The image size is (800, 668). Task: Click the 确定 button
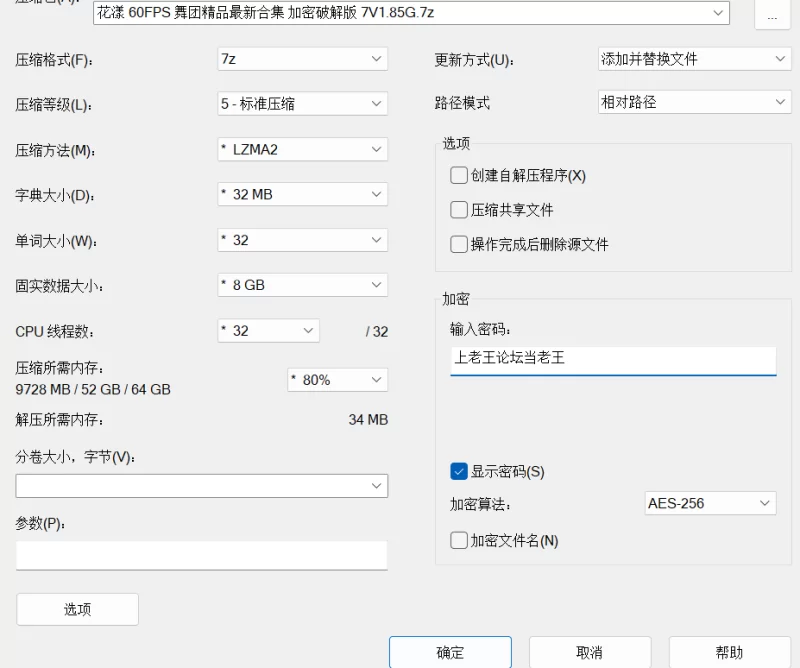tap(450, 652)
